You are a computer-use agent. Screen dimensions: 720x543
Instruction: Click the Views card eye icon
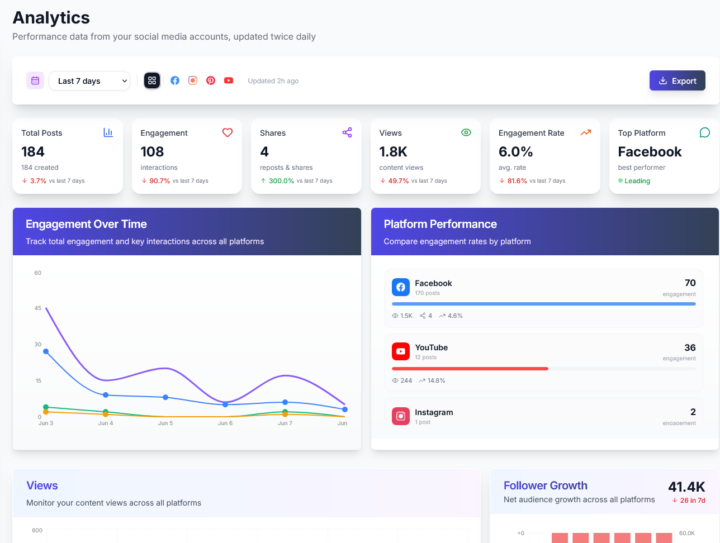point(466,133)
